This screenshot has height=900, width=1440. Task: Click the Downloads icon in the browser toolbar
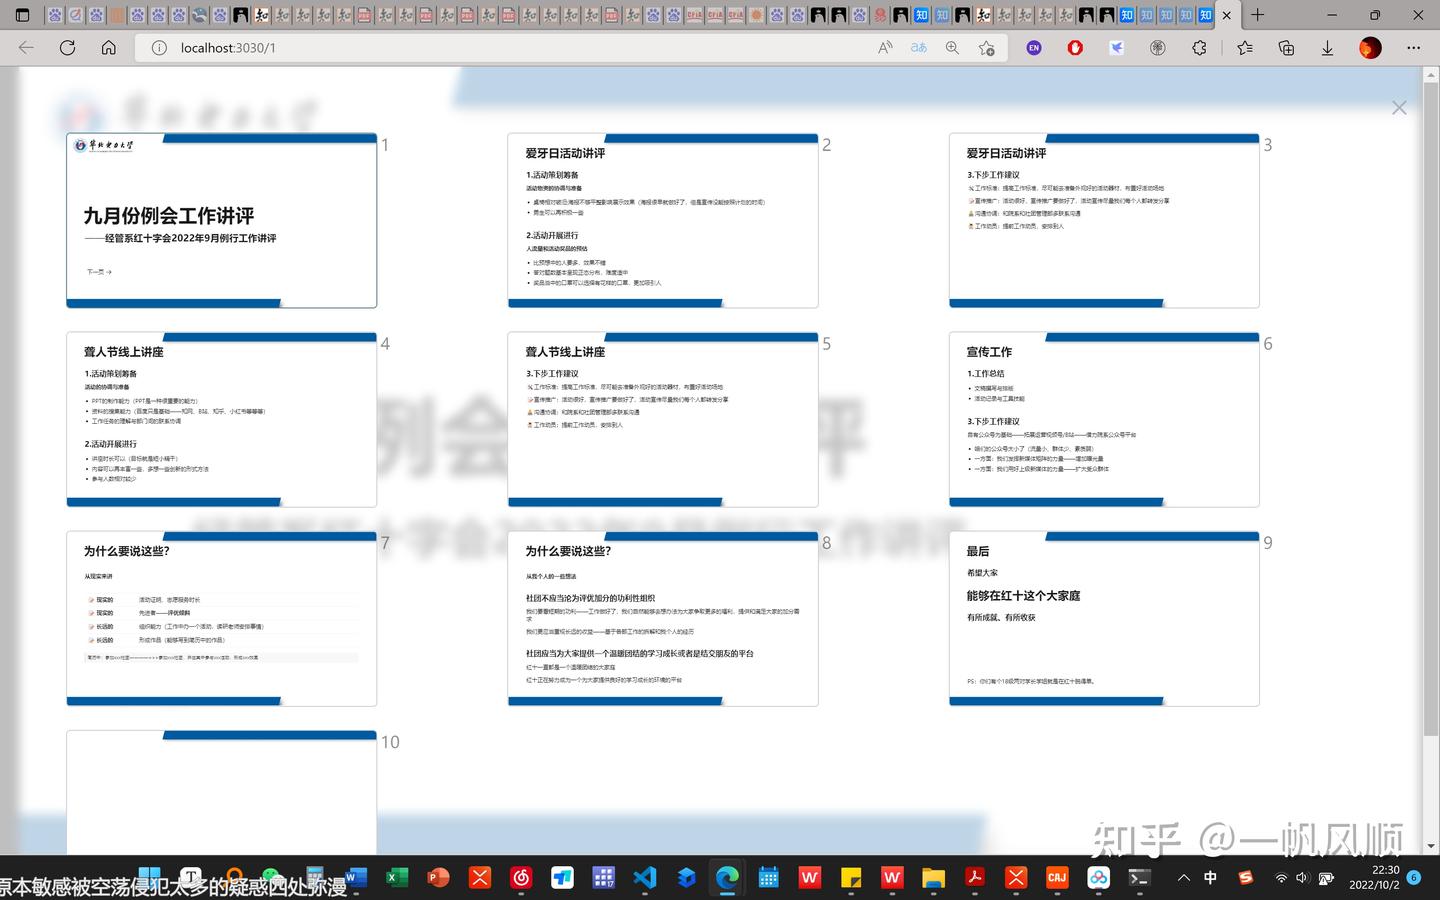[1326, 47]
